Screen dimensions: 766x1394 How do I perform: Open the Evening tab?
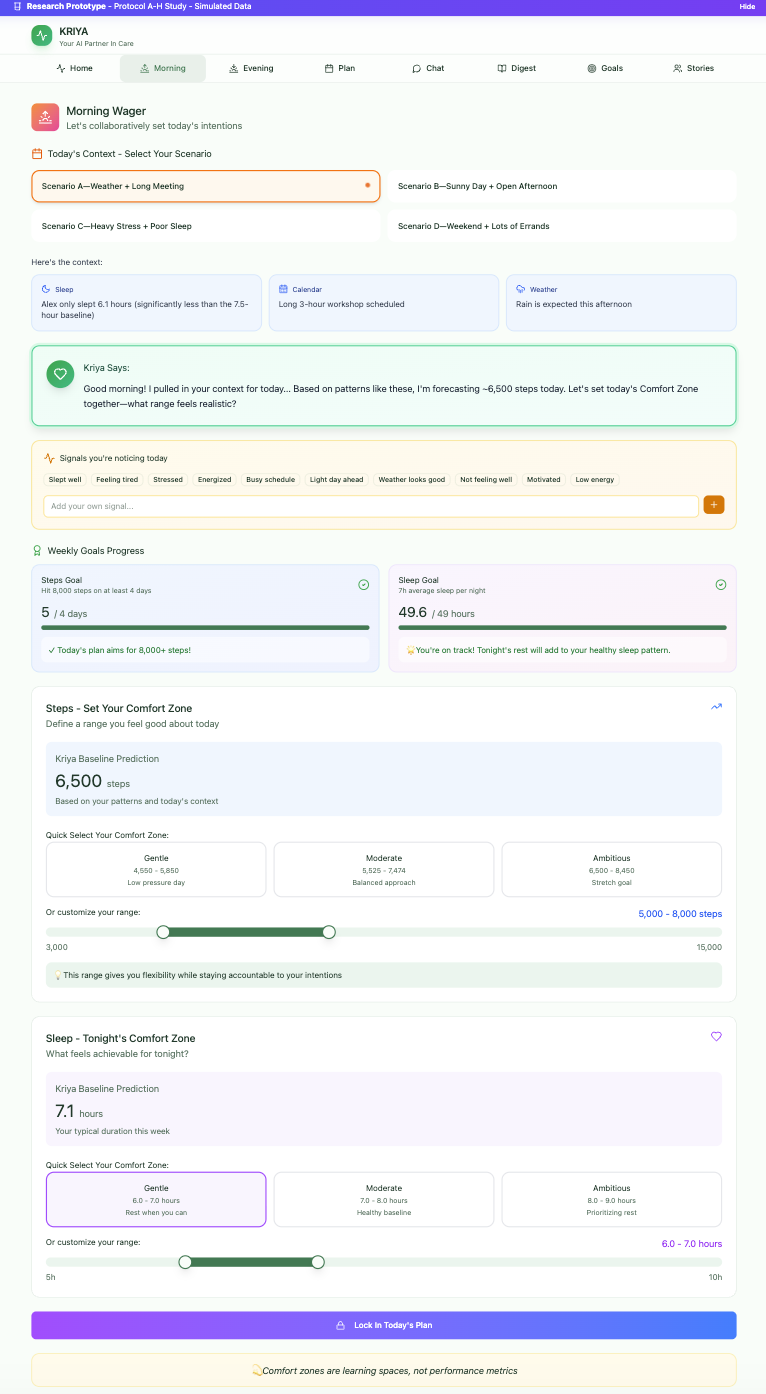pyautogui.click(x=251, y=68)
